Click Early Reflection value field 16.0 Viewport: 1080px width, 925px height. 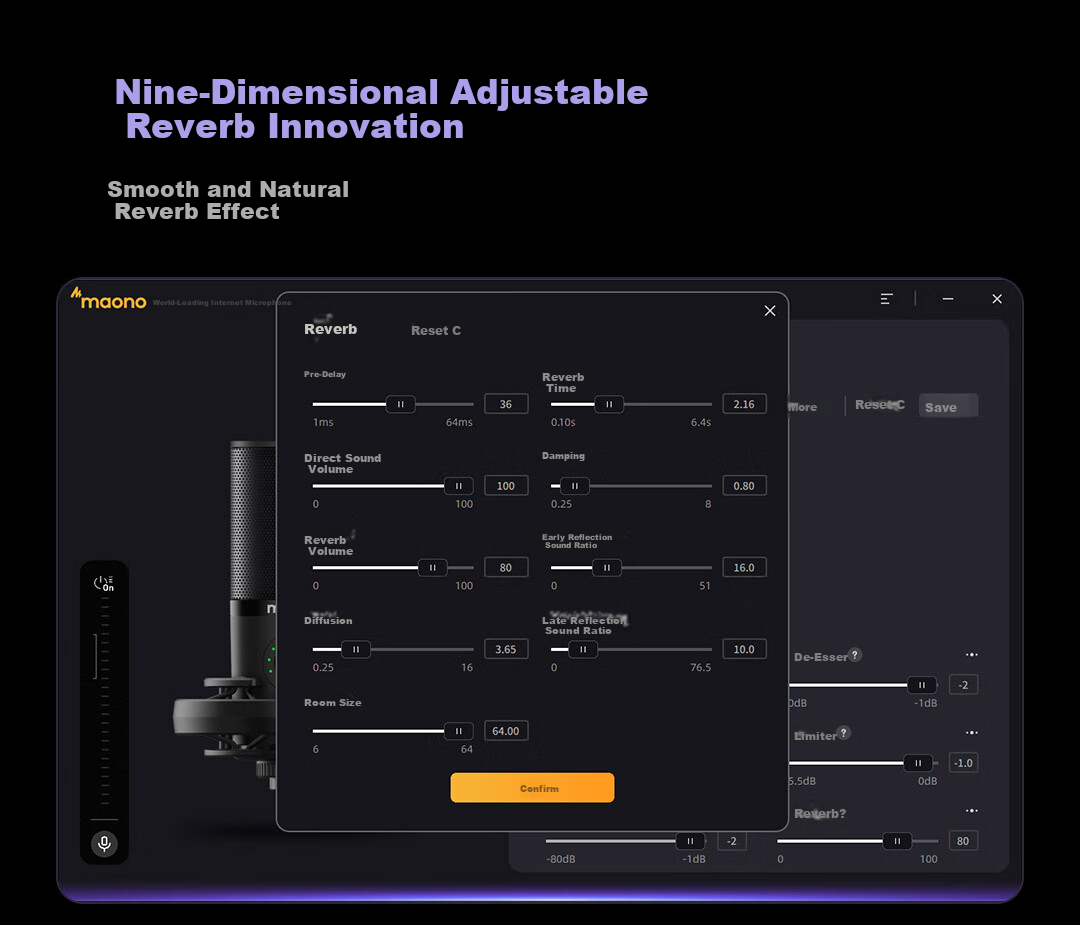[744, 568]
